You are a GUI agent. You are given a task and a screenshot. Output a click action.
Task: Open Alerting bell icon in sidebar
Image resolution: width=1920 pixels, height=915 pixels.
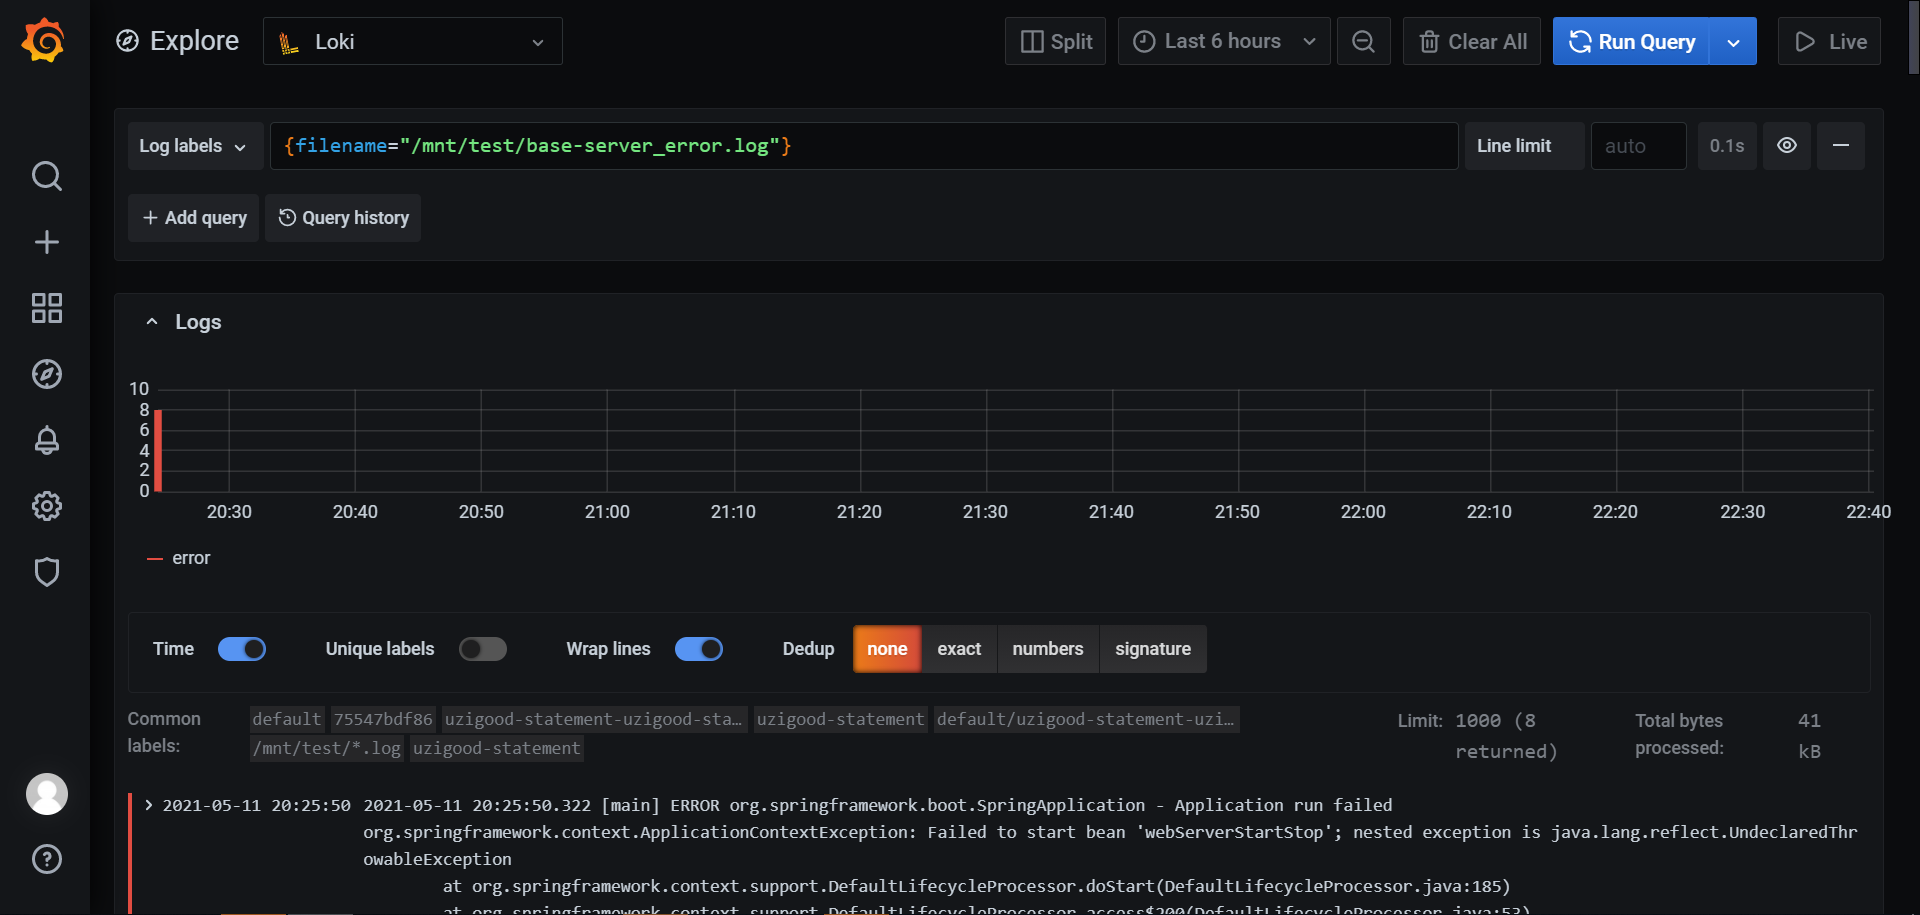click(x=46, y=440)
